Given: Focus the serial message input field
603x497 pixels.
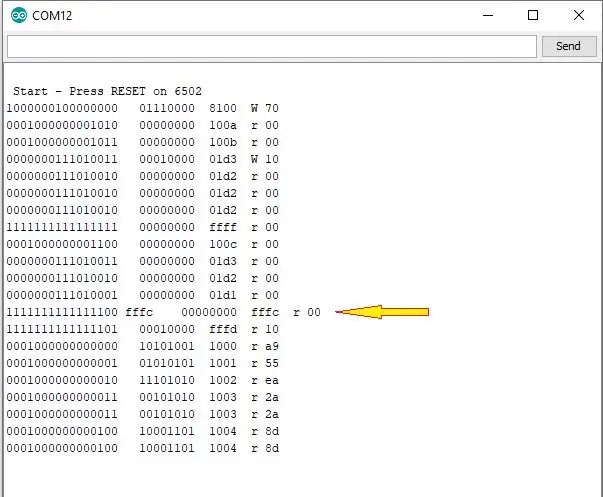Looking at the screenshot, I should click(x=272, y=47).
